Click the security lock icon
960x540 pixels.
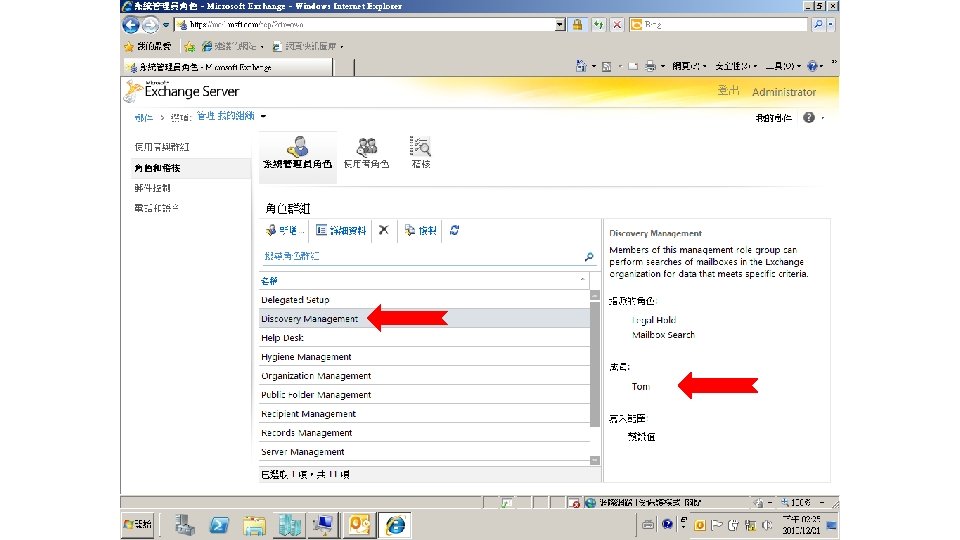[577, 24]
